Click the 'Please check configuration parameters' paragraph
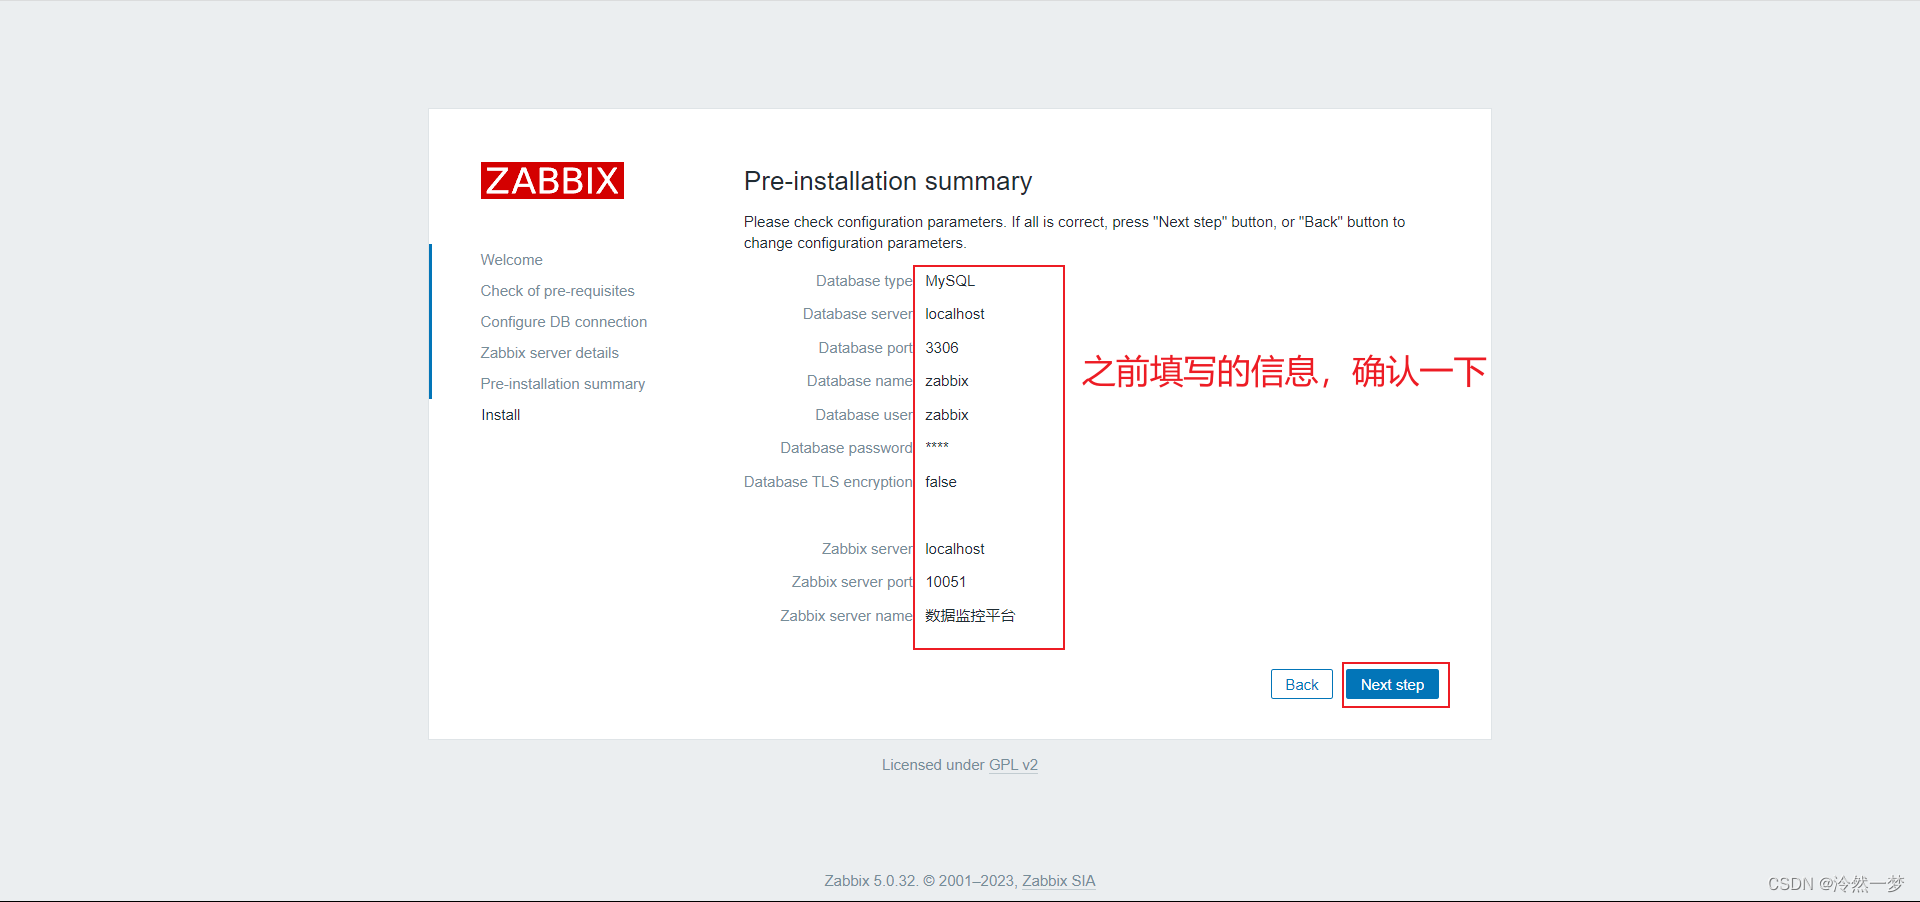Image resolution: width=1920 pixels, height=902 pixels. point(1074,232)
